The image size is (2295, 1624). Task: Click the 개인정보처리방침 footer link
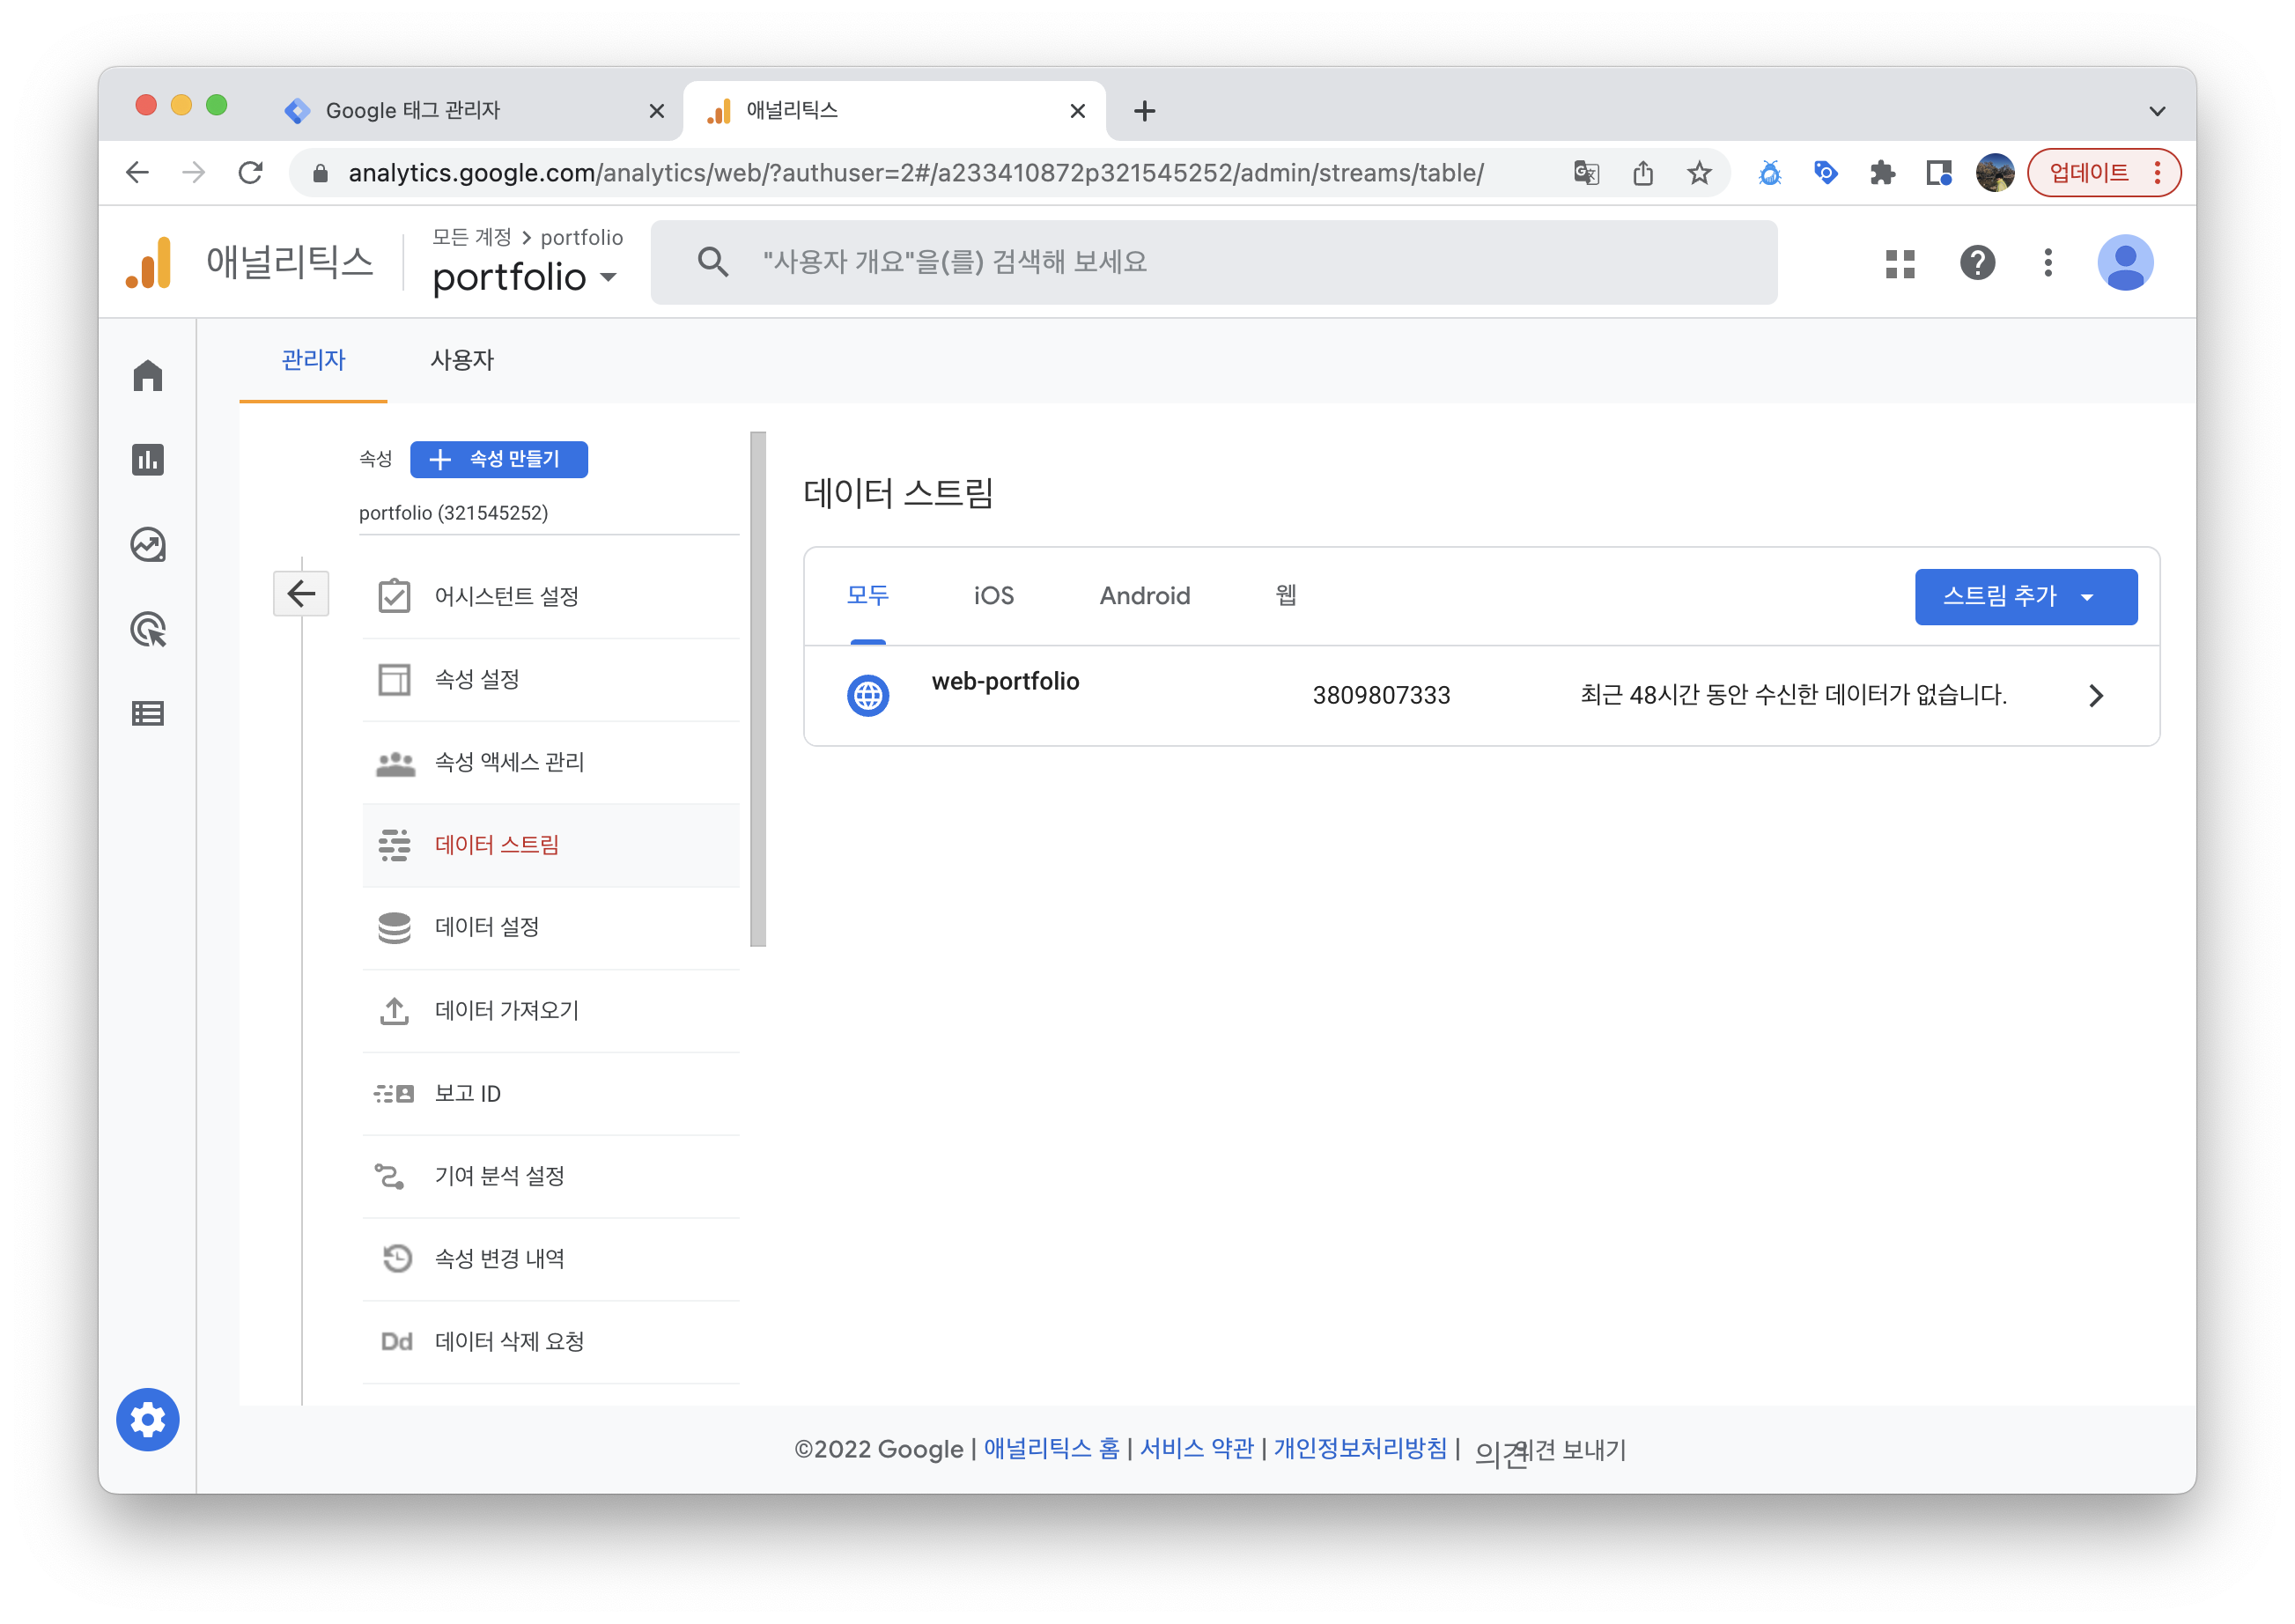click(1360, 1448)
